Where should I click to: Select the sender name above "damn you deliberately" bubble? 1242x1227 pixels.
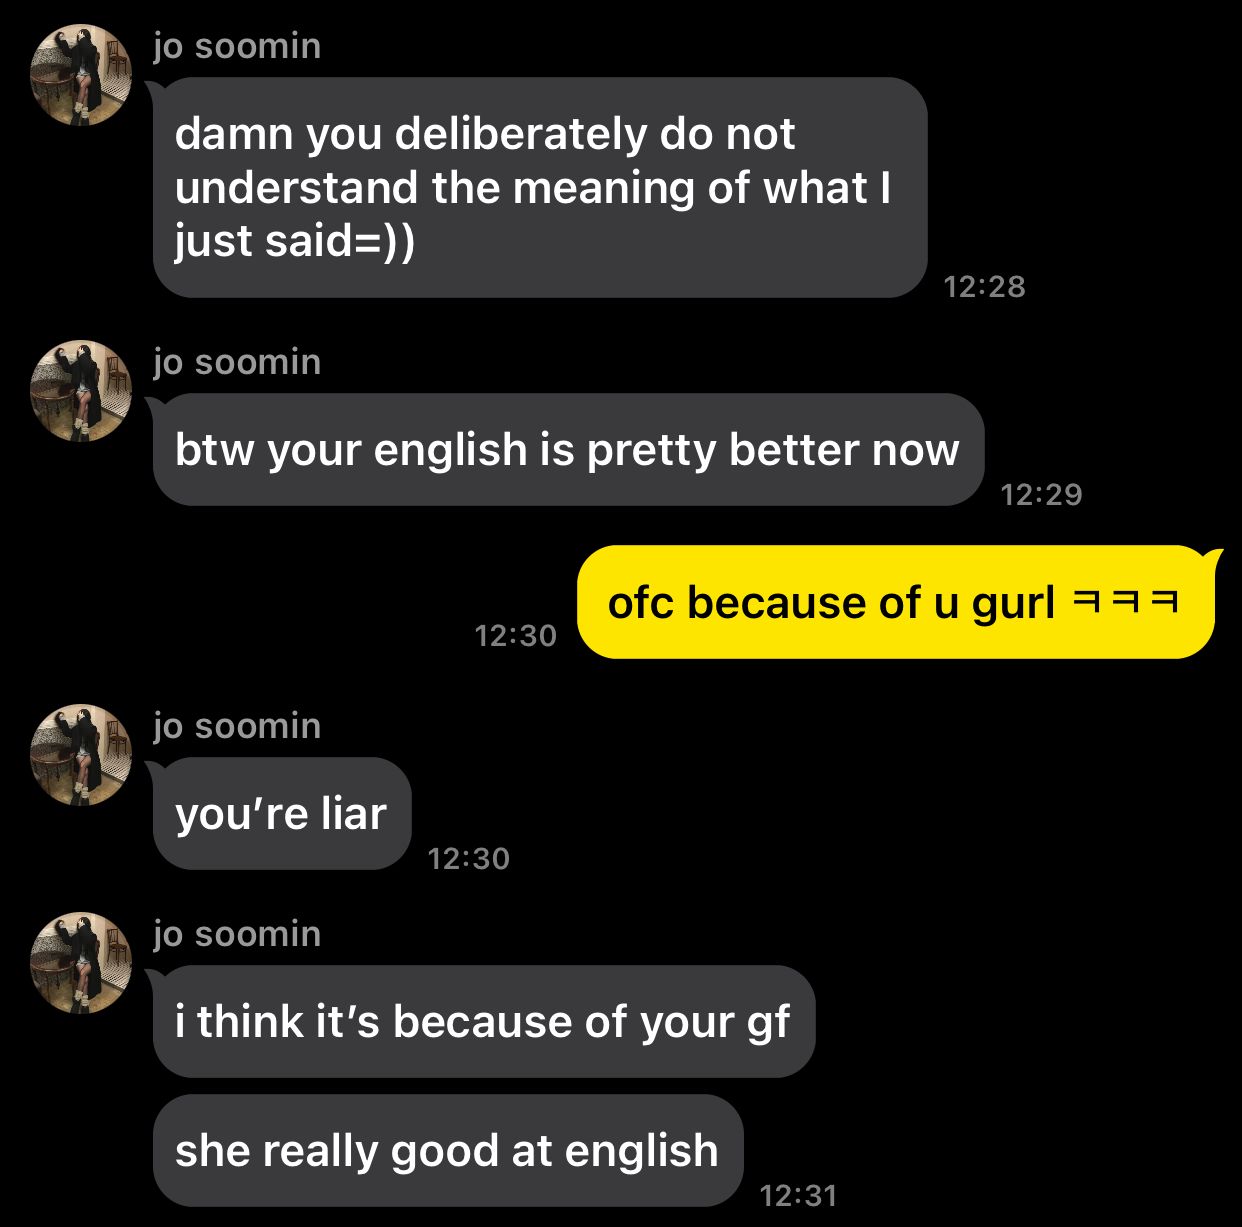[237, 46]
